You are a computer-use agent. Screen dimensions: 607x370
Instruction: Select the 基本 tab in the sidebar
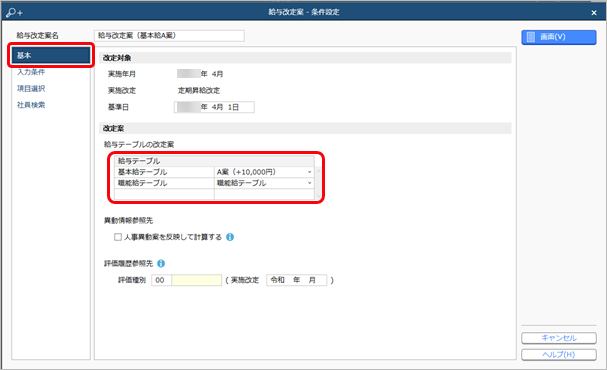coord(51,55)
